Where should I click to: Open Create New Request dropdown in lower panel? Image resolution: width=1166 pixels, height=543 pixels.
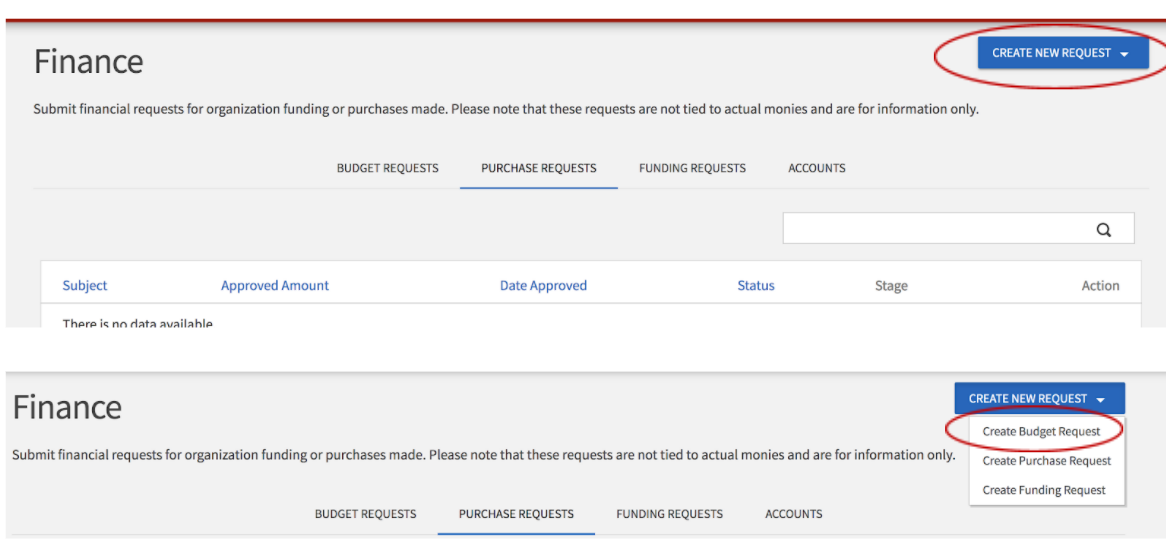pos(1038,398)
